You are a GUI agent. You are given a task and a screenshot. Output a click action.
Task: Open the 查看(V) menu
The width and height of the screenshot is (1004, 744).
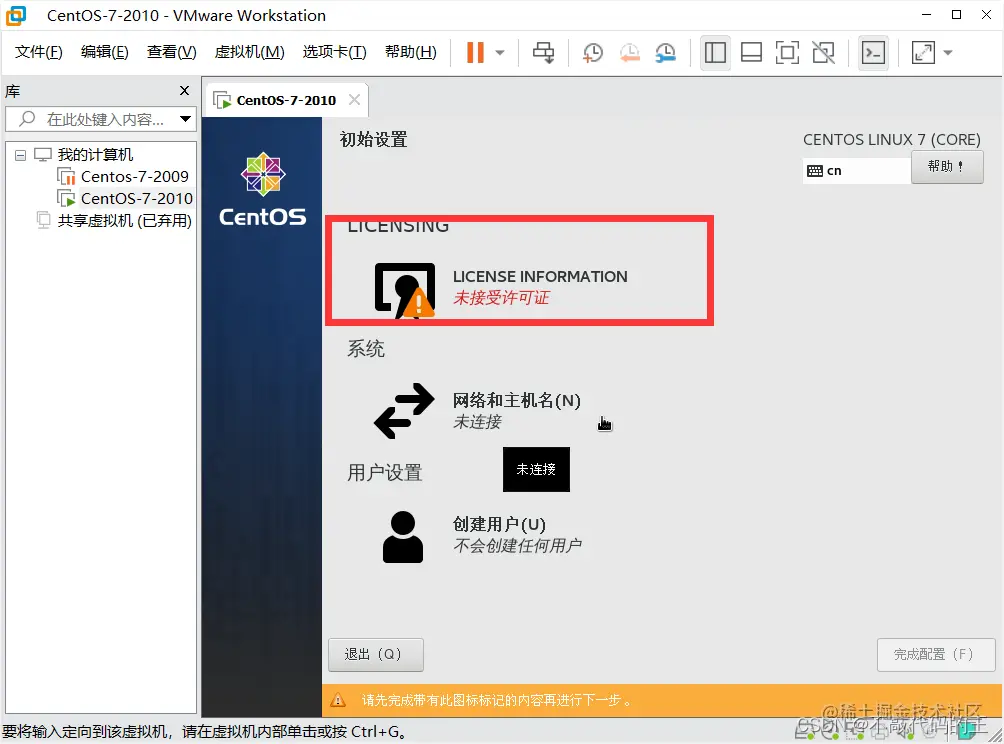(172, 52)
